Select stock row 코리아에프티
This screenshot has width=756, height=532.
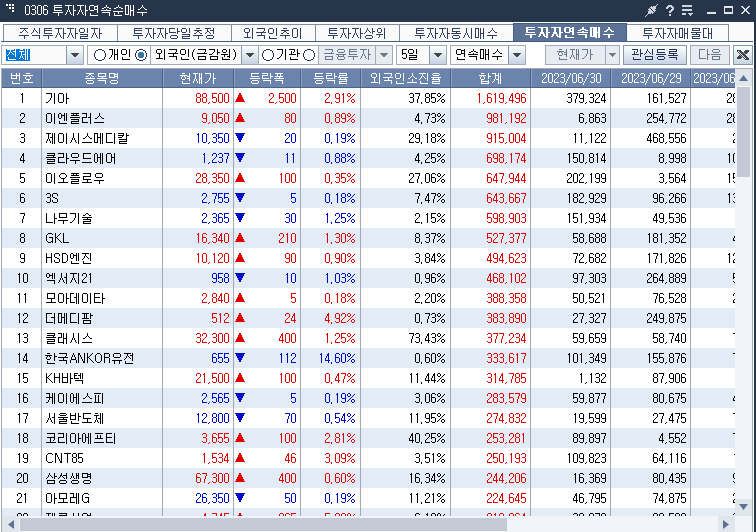[368, 438]
